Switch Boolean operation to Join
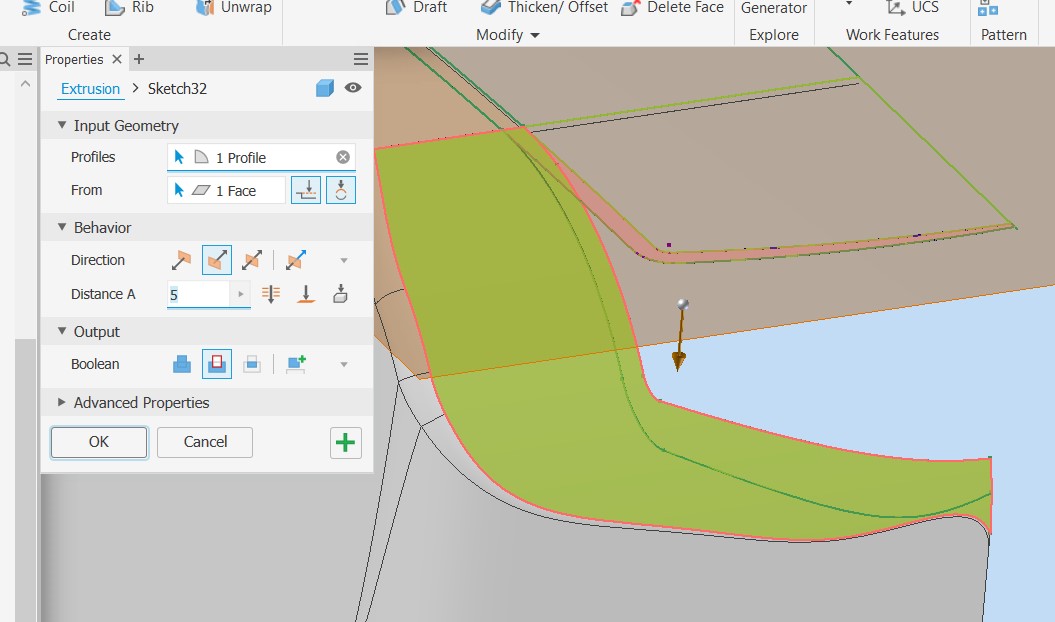 (181, 363)
